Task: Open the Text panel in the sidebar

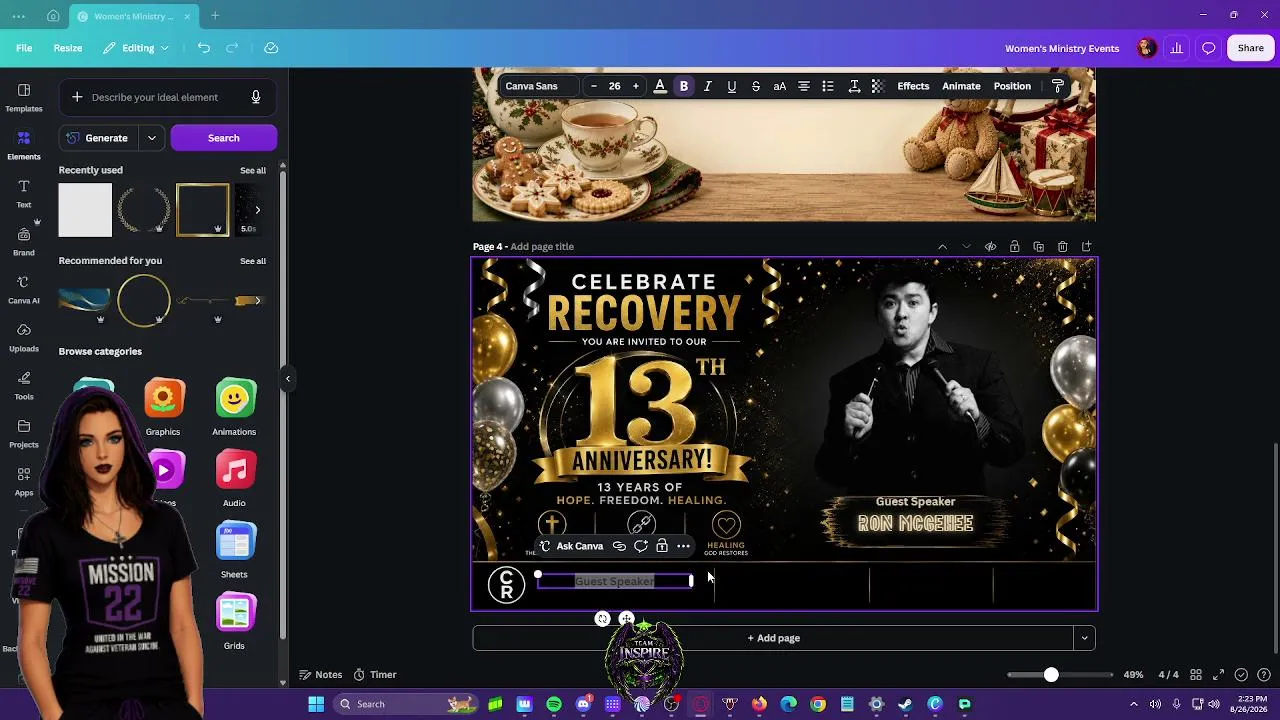Action: [24, 193]
